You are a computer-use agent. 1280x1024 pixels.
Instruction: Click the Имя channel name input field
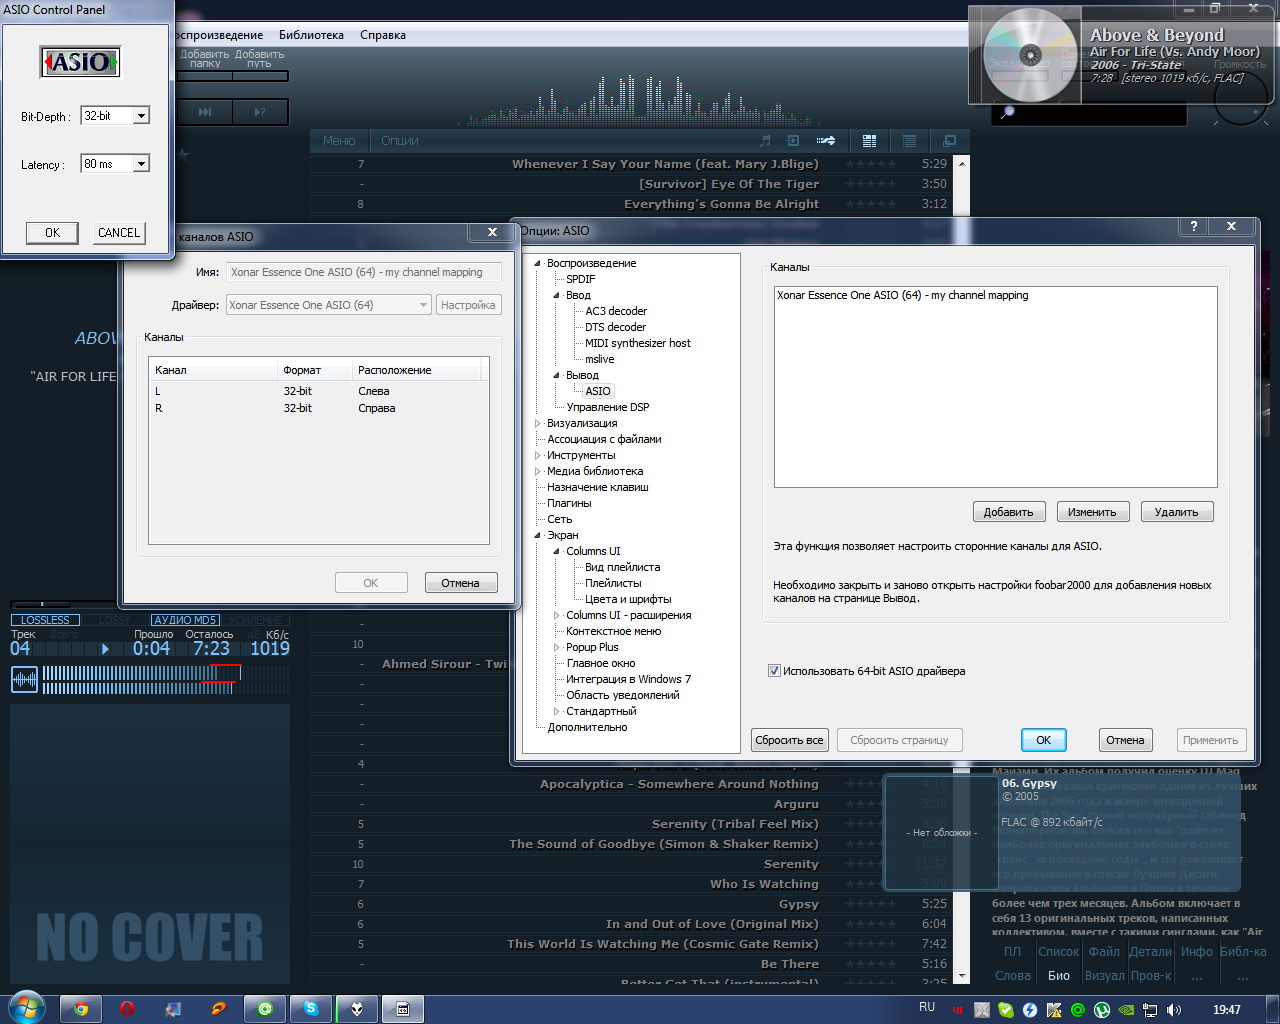pos(364,272)
